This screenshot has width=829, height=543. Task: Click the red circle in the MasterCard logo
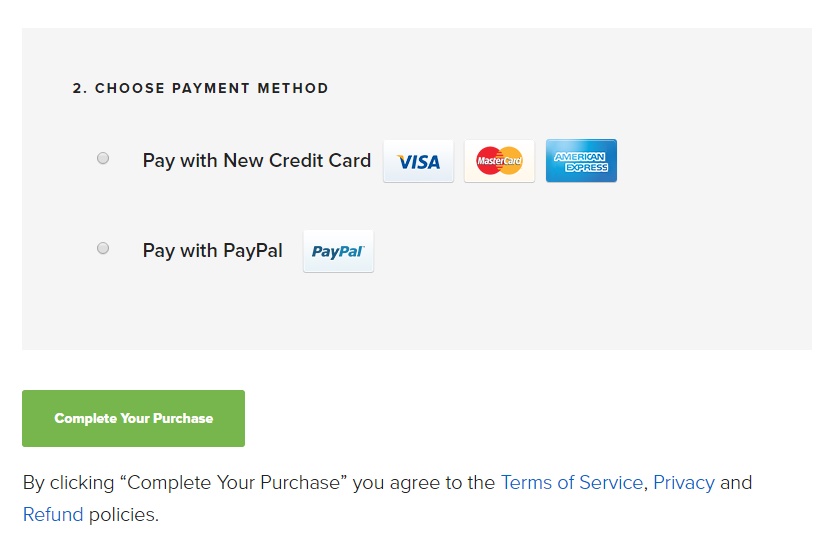tap(488, 161)
